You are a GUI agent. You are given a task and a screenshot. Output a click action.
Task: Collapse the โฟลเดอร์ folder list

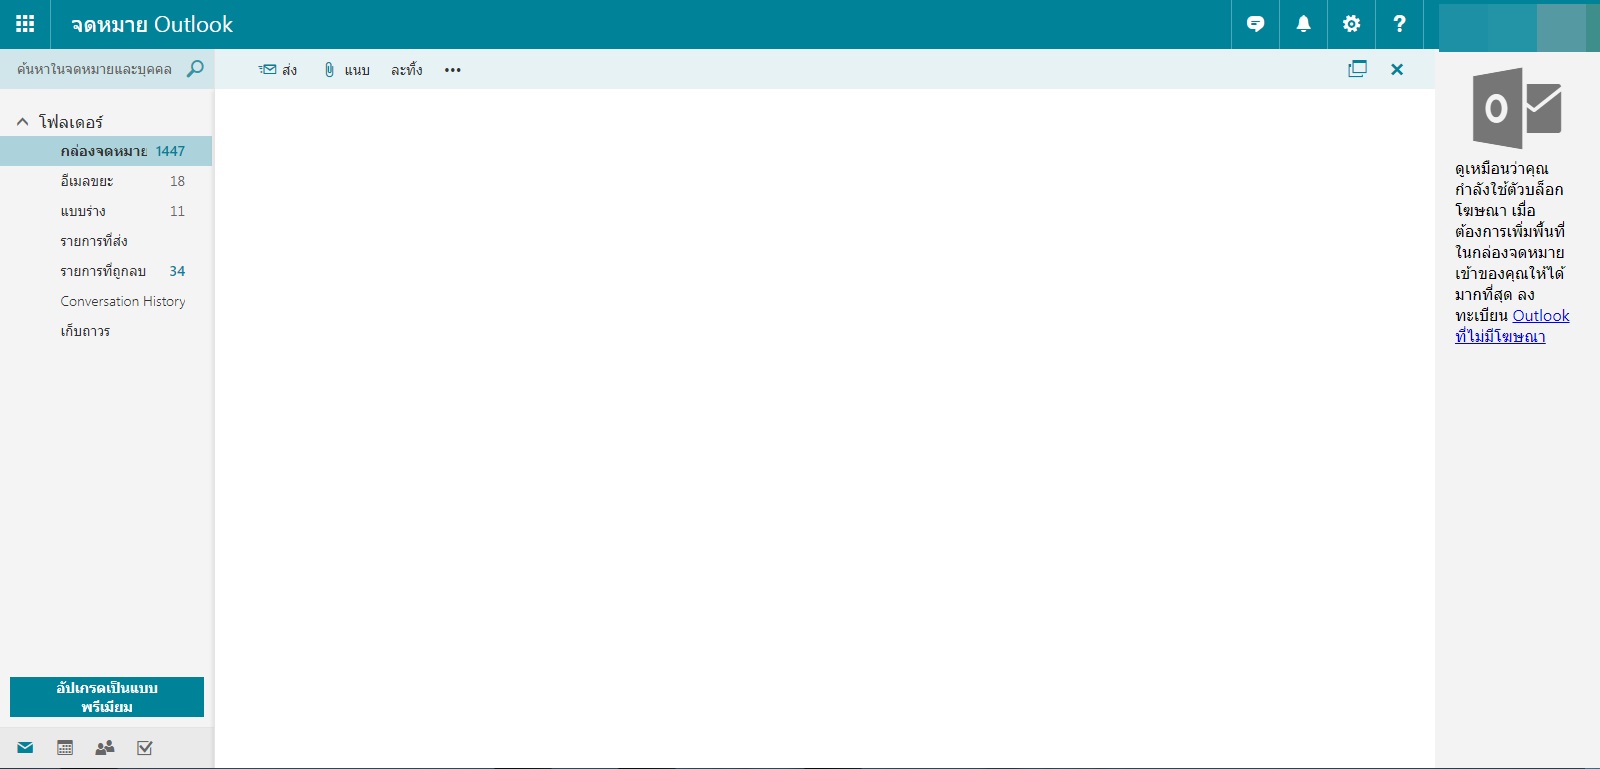pyautogui.click(x=22, y=122)
